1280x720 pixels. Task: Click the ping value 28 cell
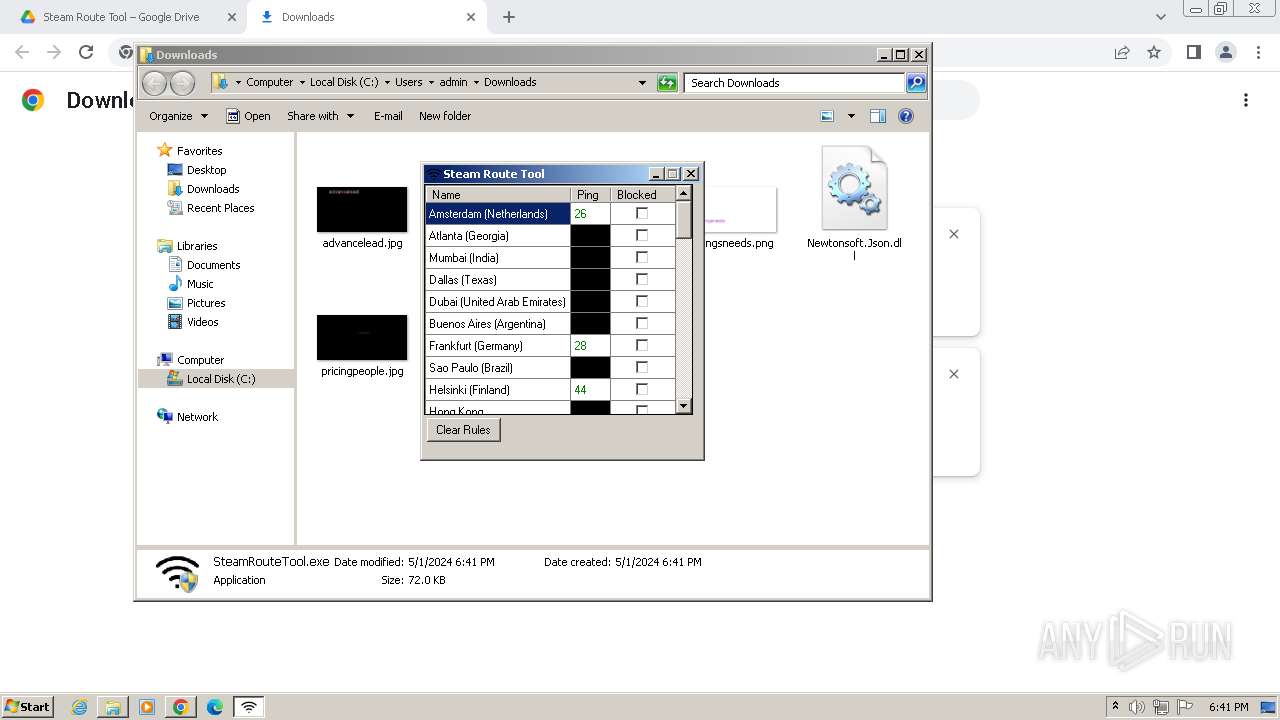pos(590,345)
